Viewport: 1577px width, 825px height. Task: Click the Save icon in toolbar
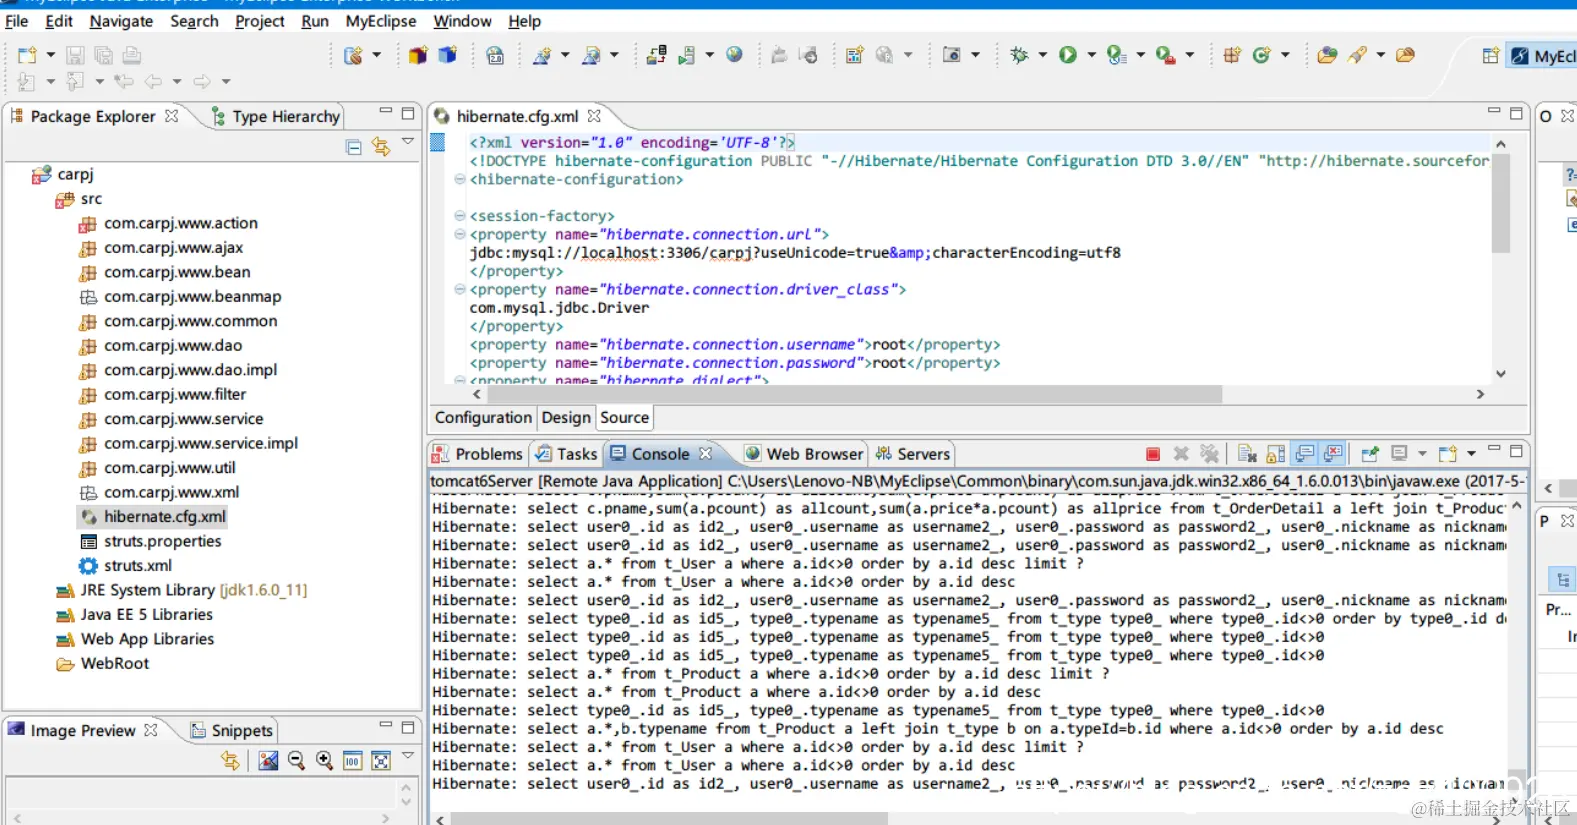point(75,55)
